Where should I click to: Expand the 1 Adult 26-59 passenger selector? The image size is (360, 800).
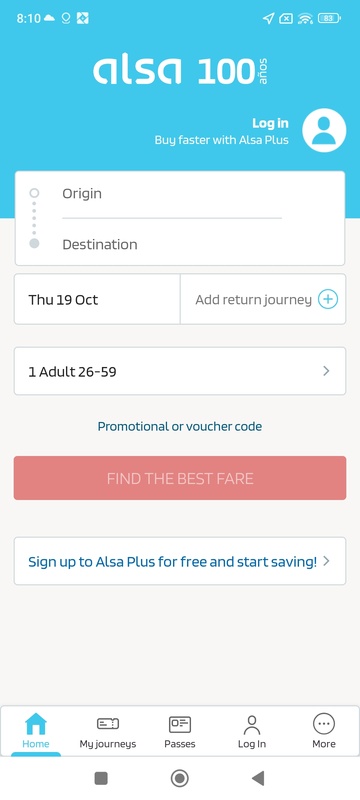point(180,371)
